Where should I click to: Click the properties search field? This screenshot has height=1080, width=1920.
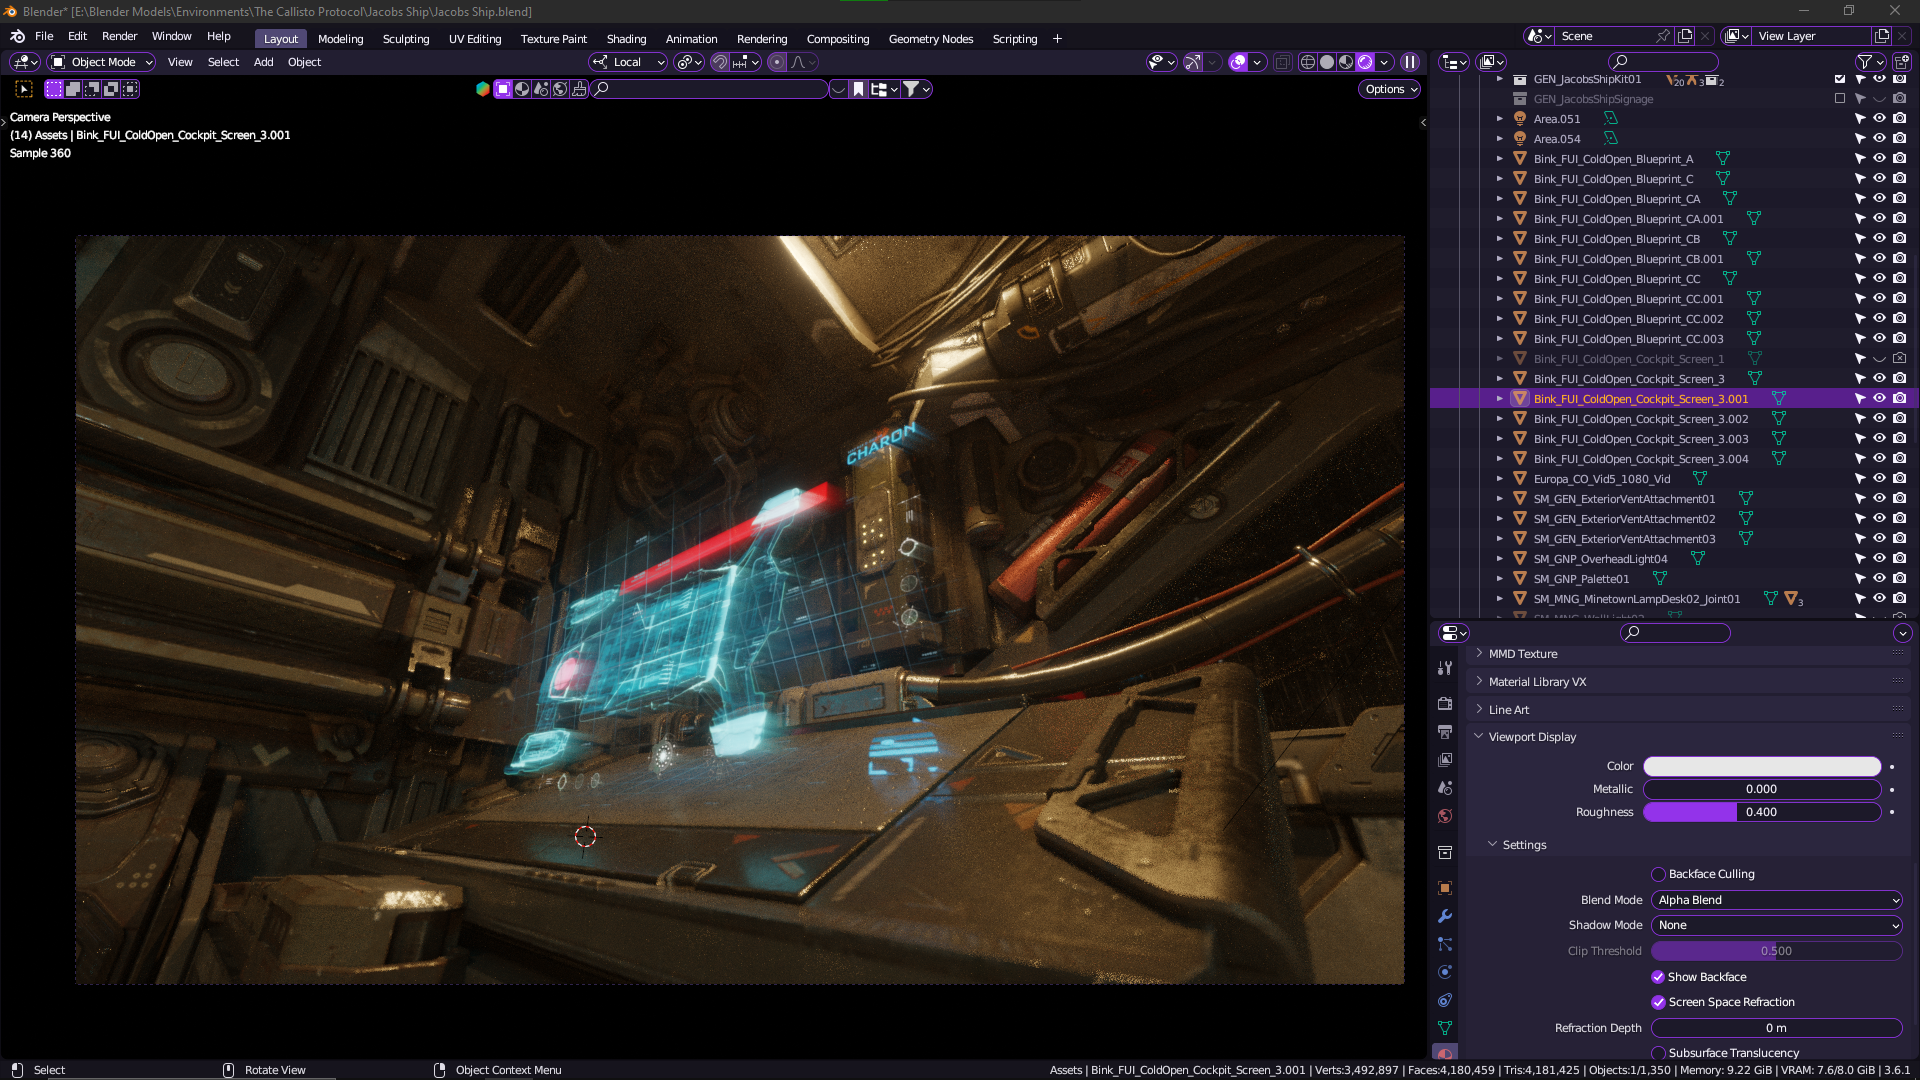click(x=1675, y=633)
